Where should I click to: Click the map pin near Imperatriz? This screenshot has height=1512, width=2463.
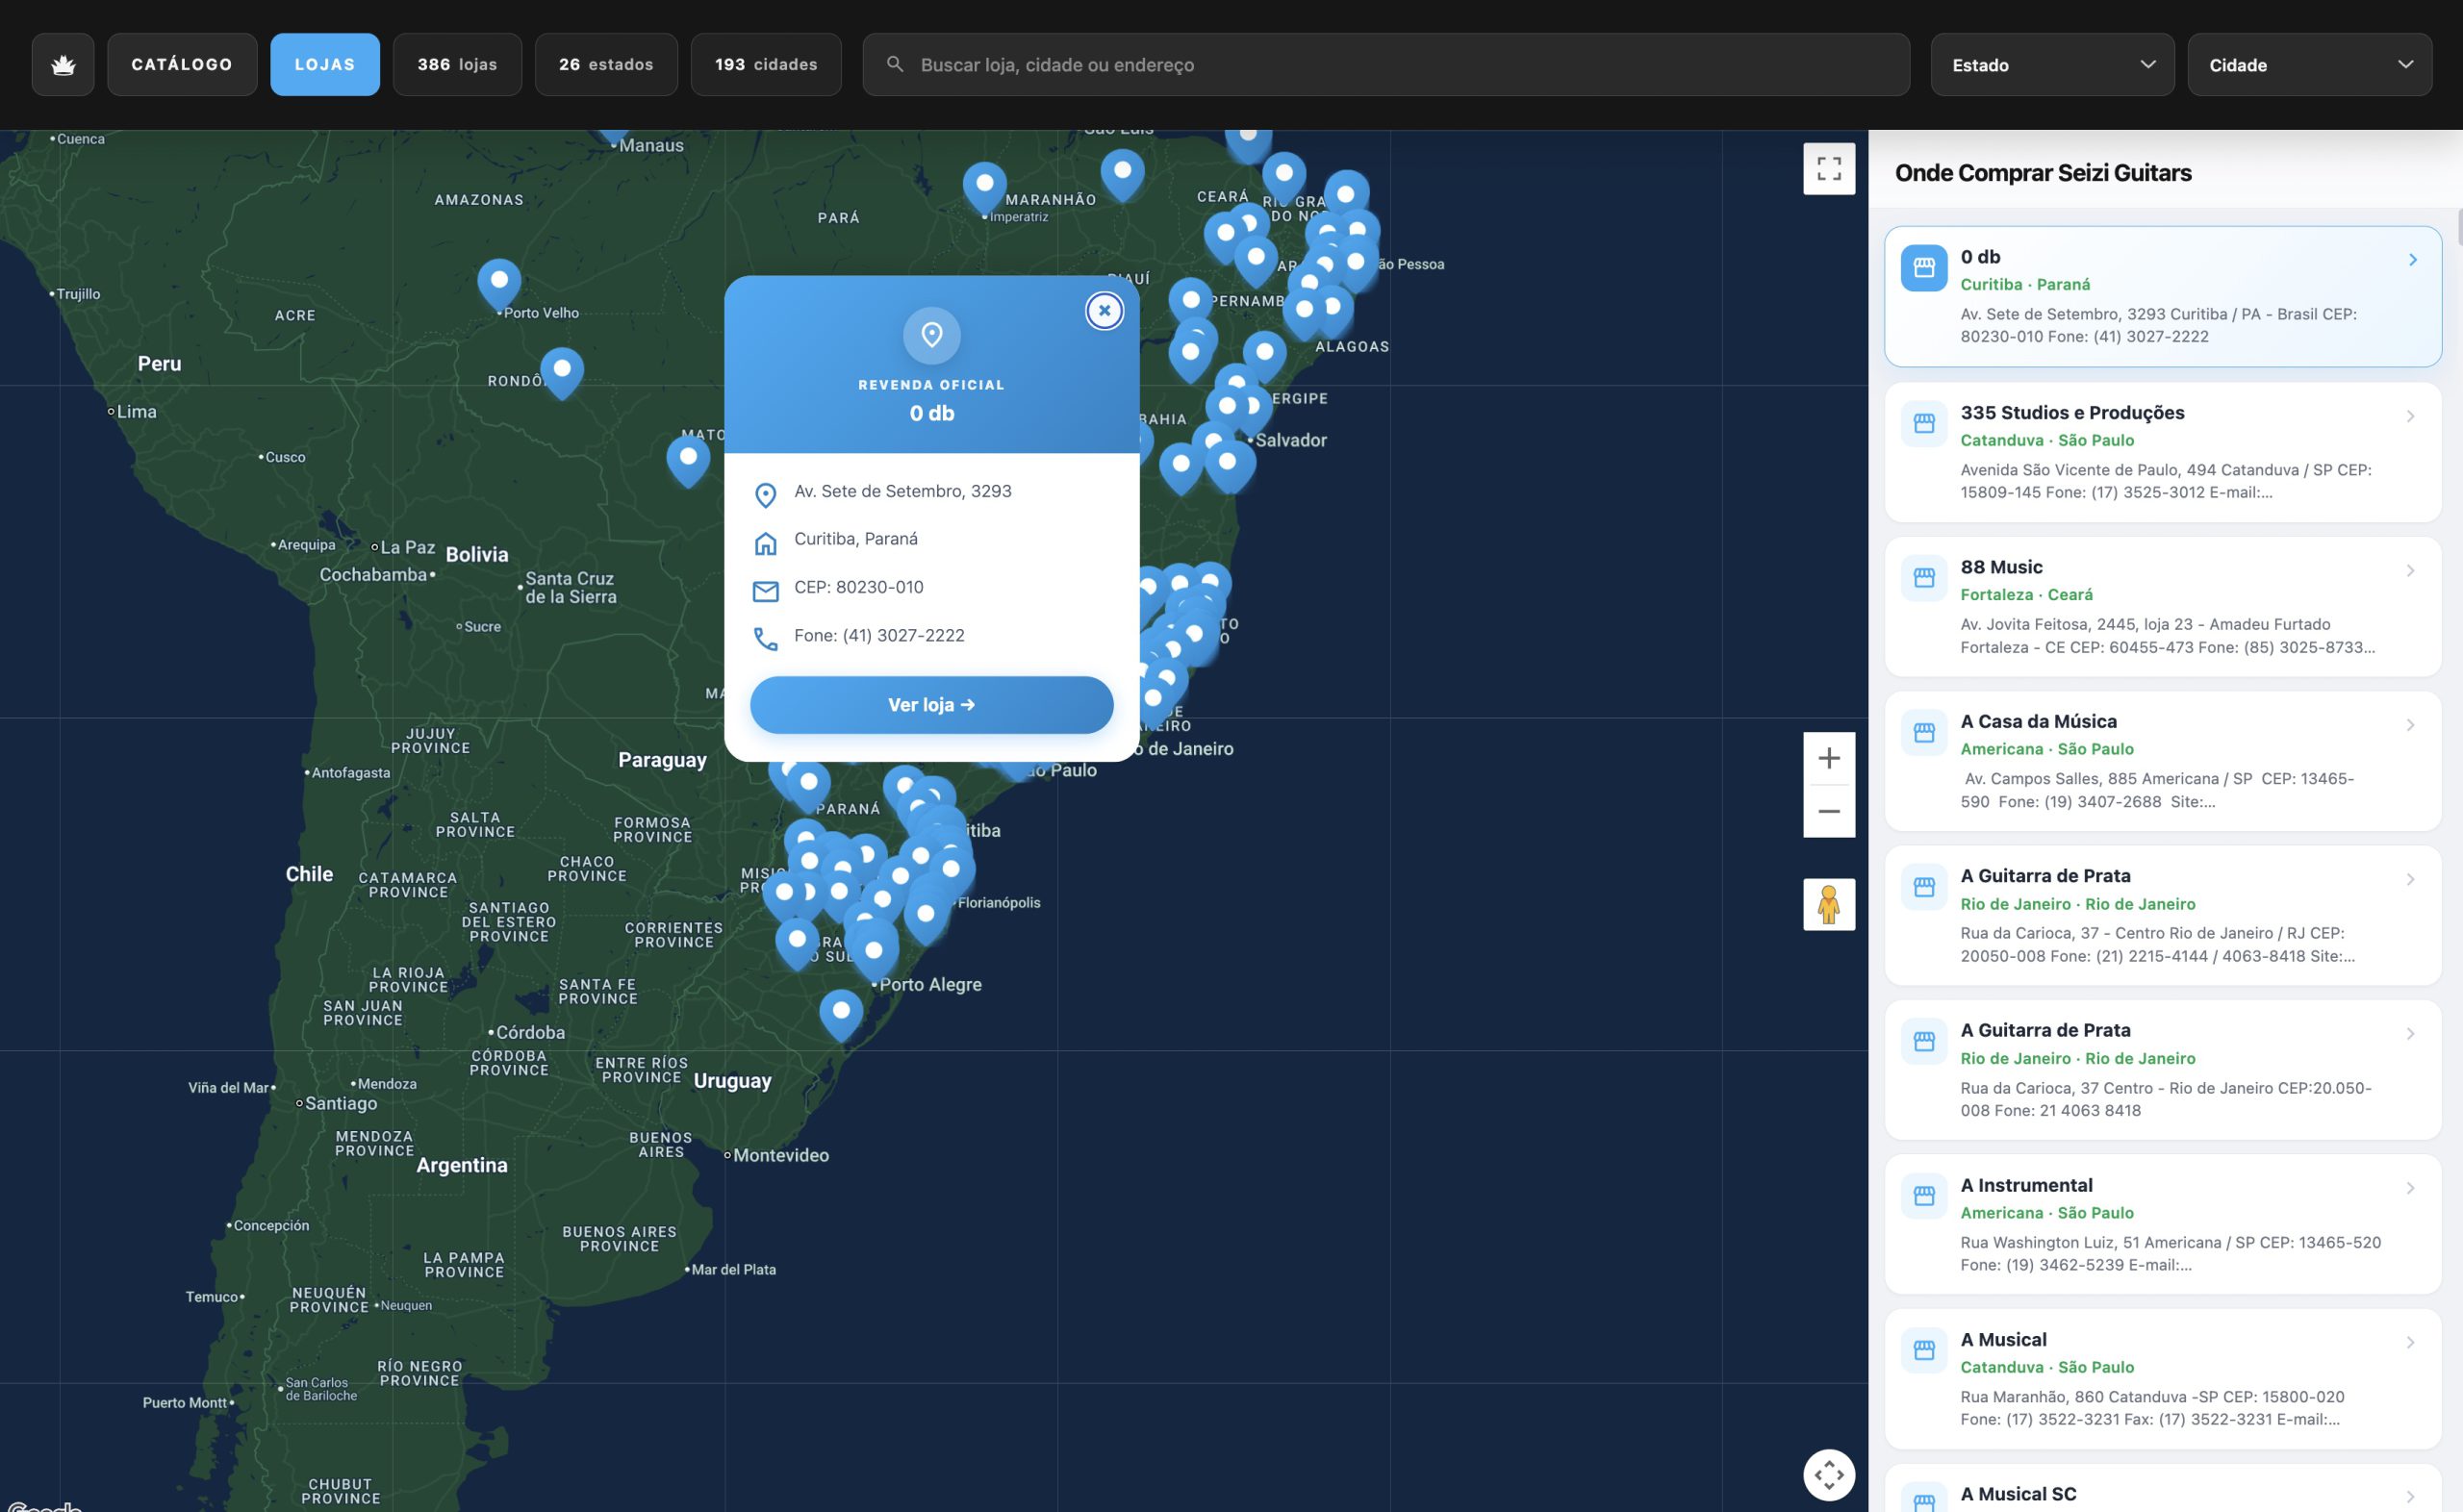pos(984,187)
